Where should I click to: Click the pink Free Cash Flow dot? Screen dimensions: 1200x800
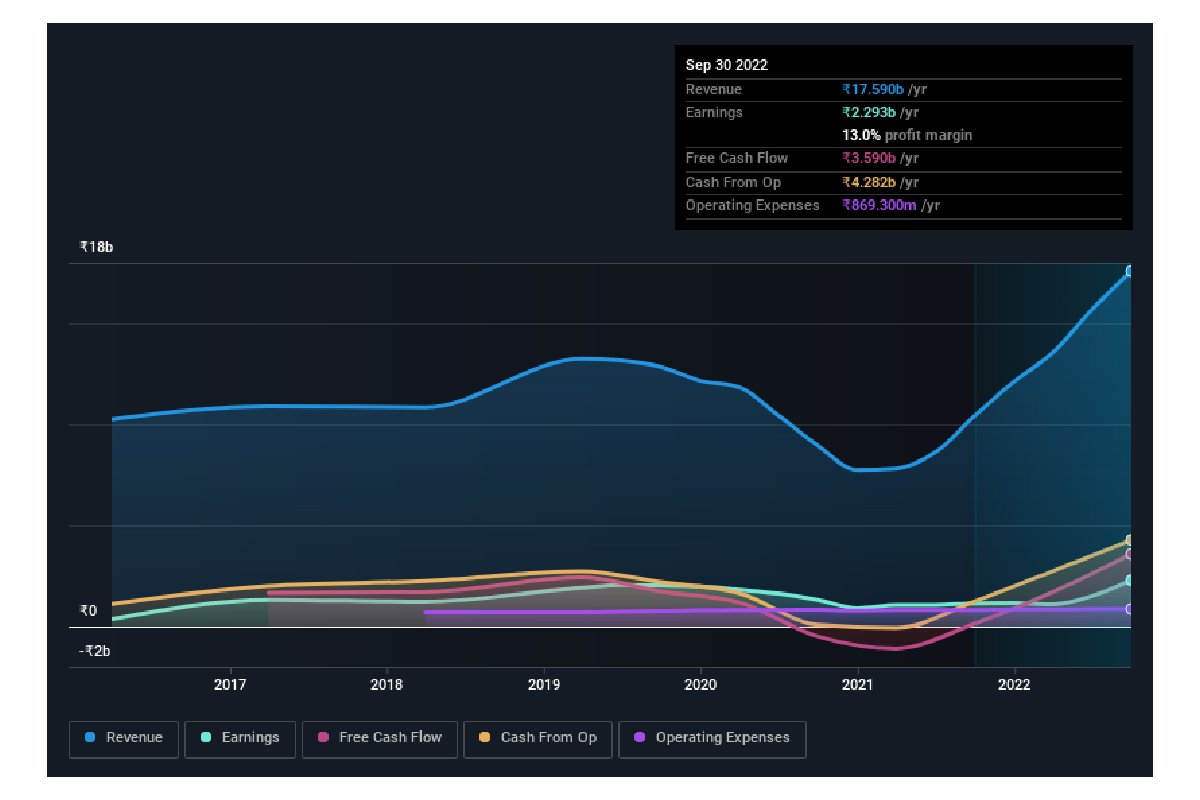[x=323, y=738]
